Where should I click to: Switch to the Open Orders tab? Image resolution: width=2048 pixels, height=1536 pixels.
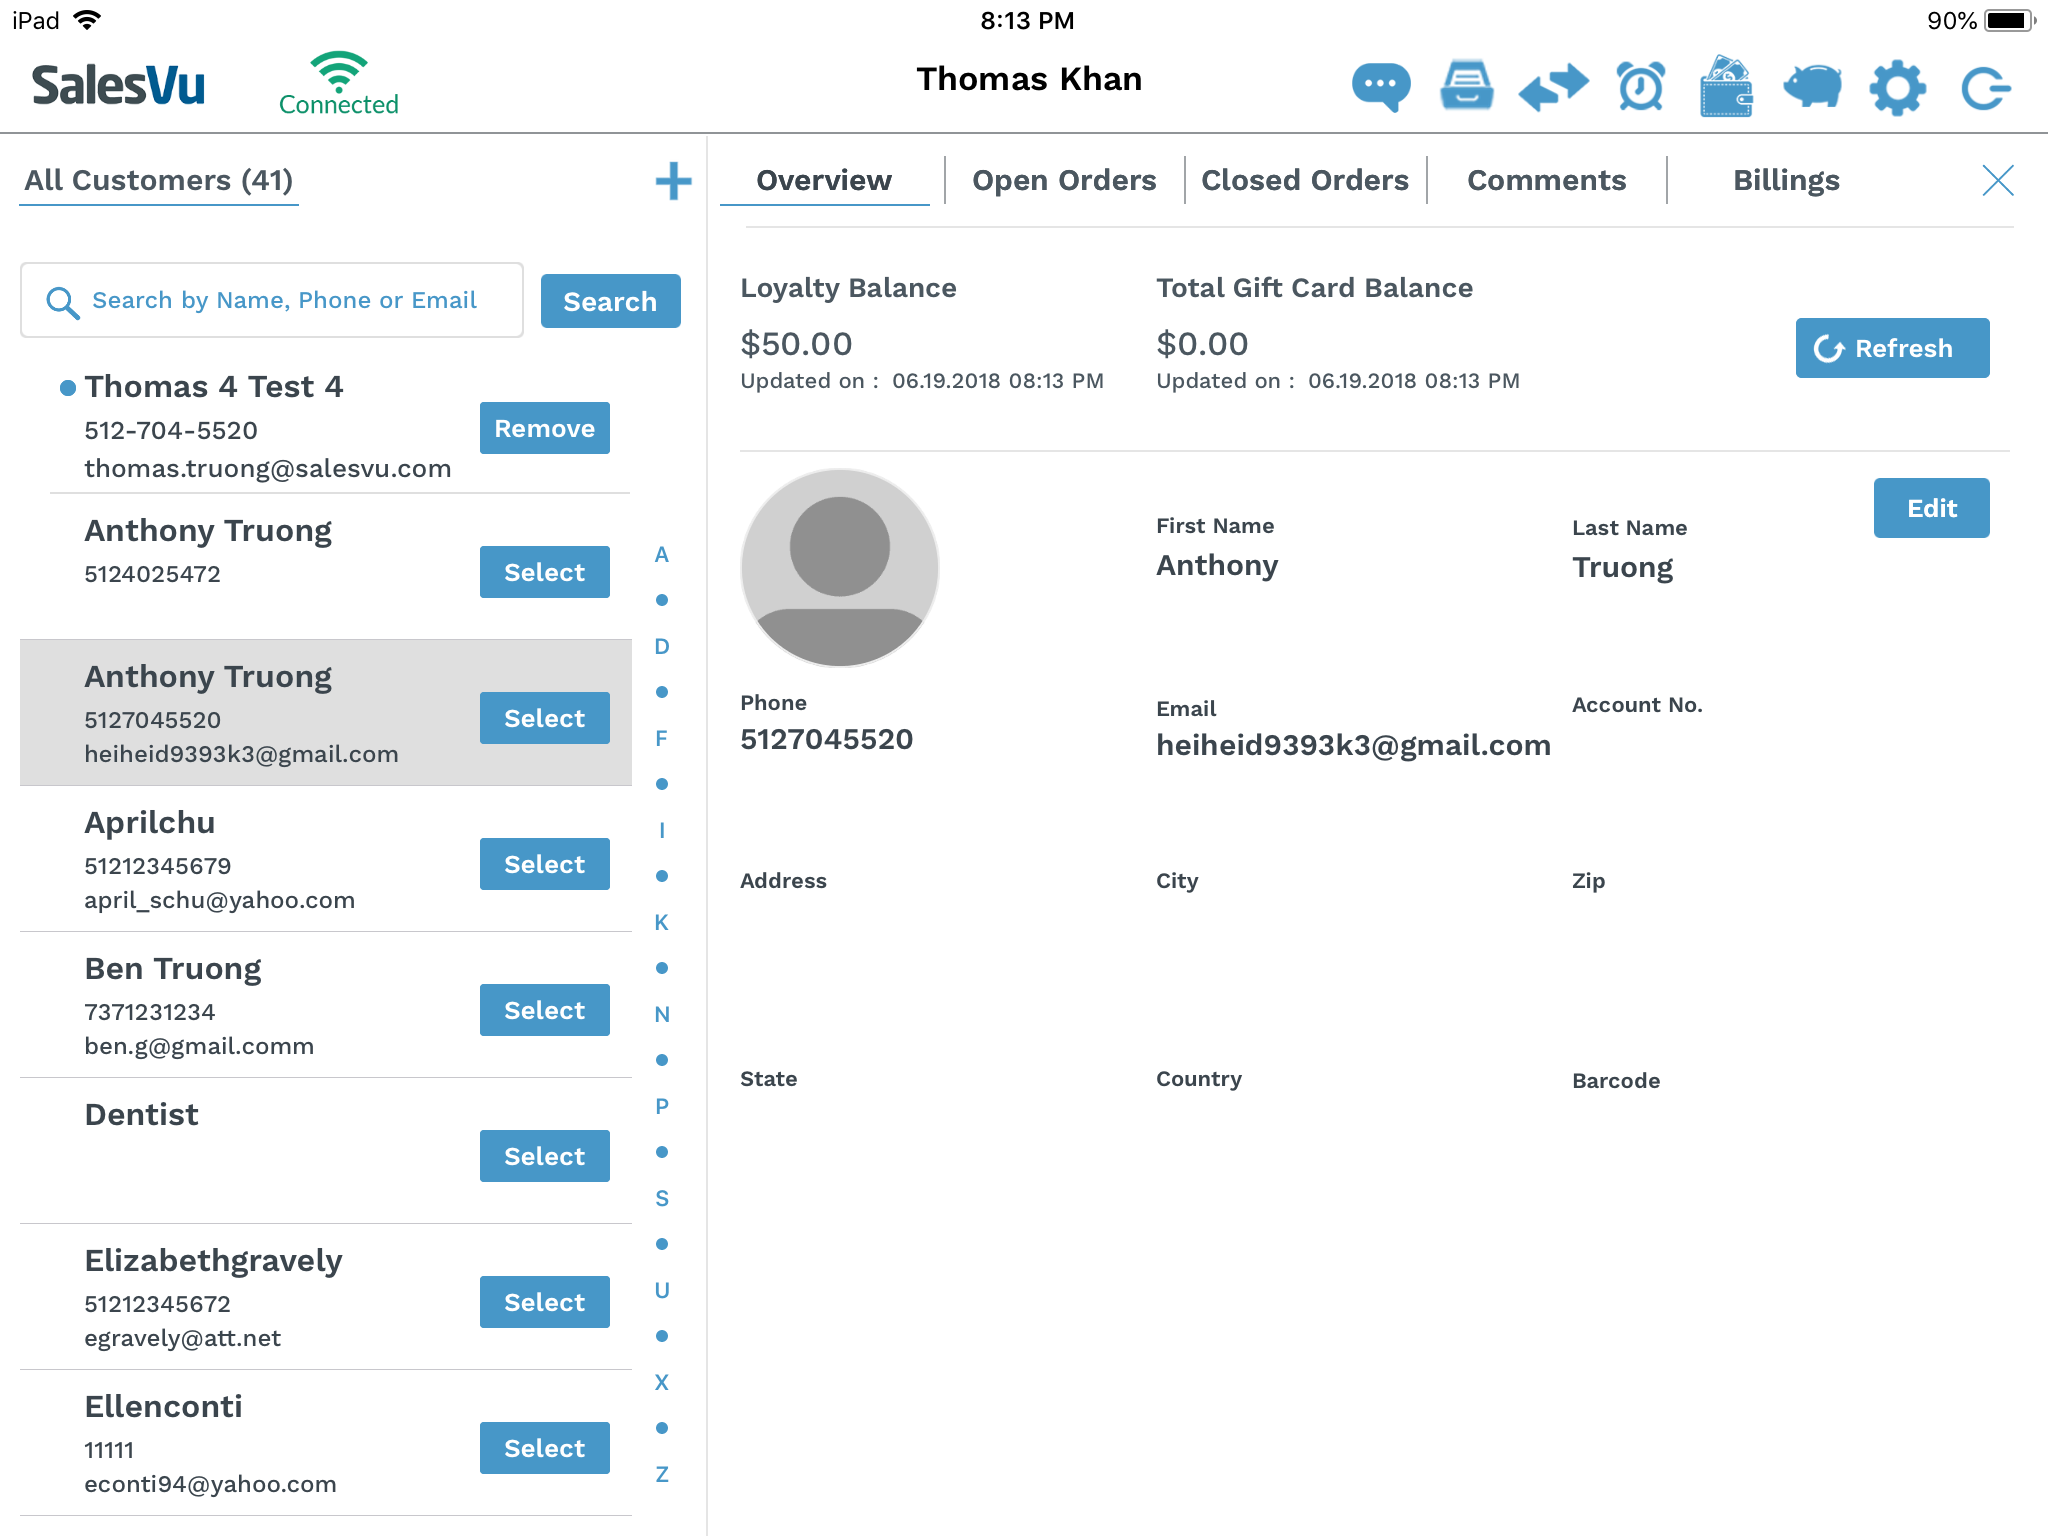click(1064, 181)
